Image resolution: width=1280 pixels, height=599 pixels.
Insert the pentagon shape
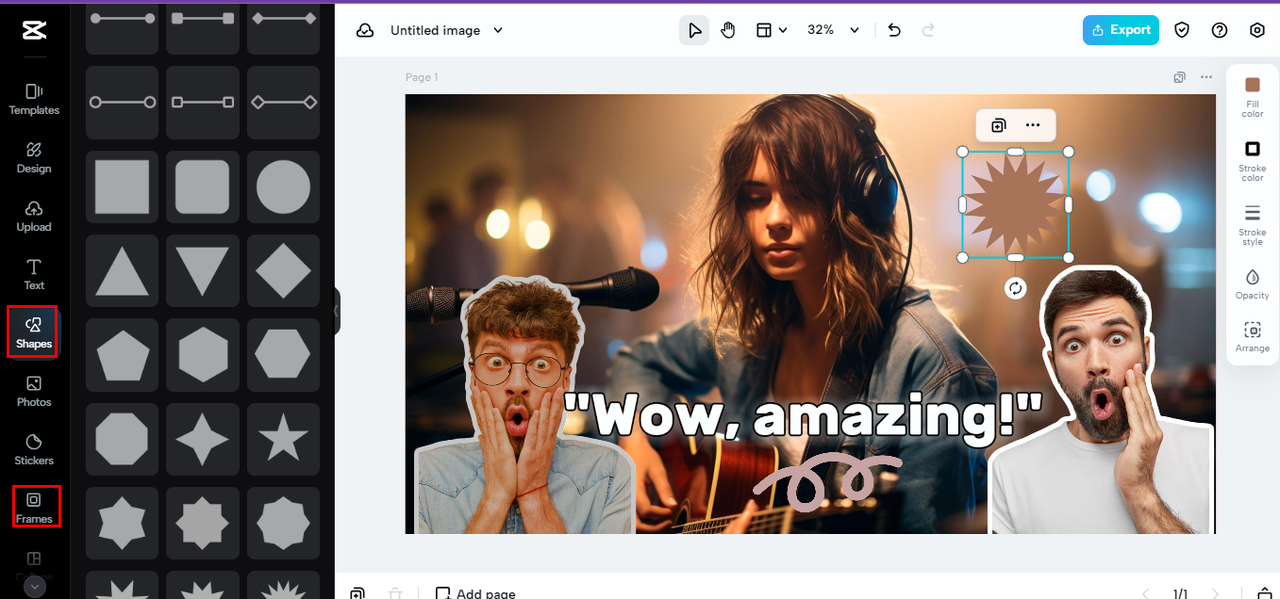click(122, 355)
